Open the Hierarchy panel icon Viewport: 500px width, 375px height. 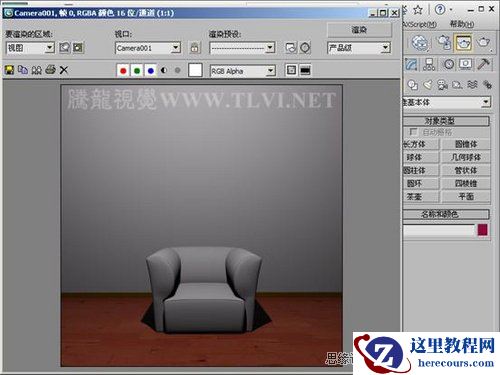(429, 64)
